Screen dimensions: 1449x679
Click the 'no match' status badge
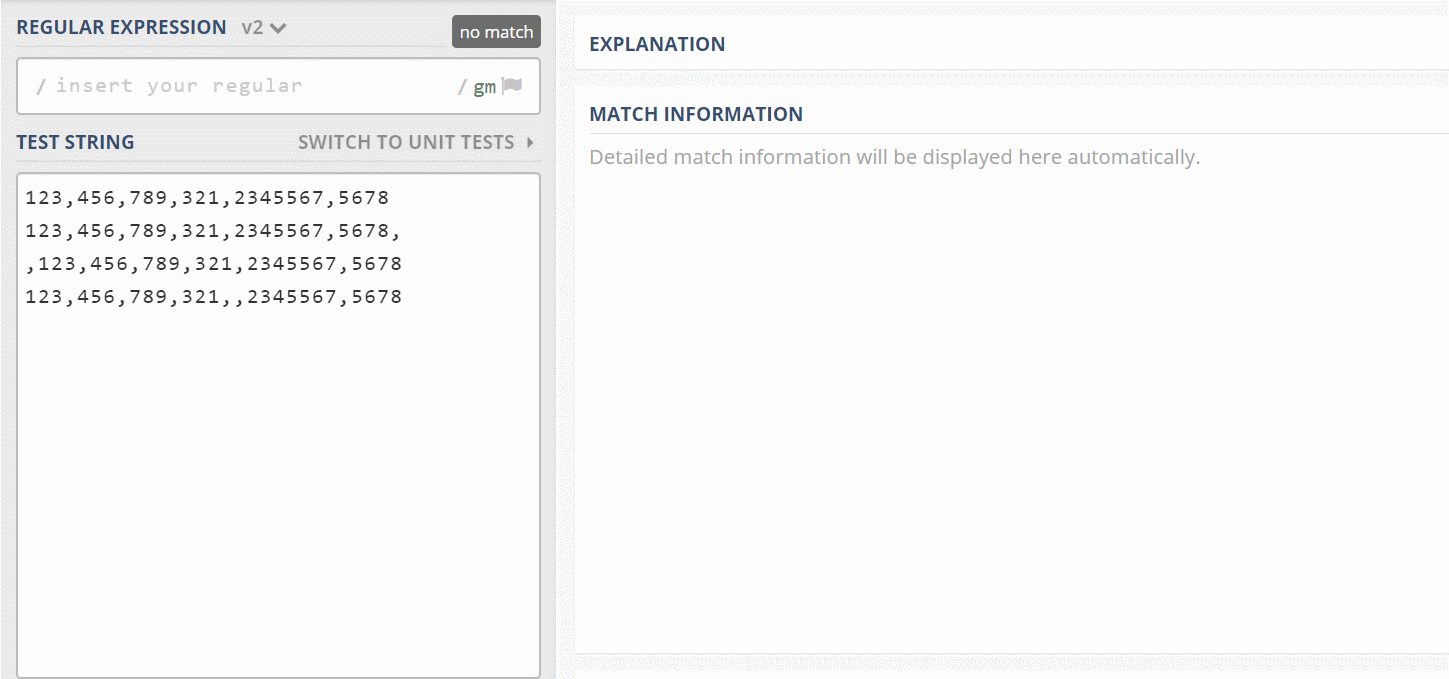496,32
